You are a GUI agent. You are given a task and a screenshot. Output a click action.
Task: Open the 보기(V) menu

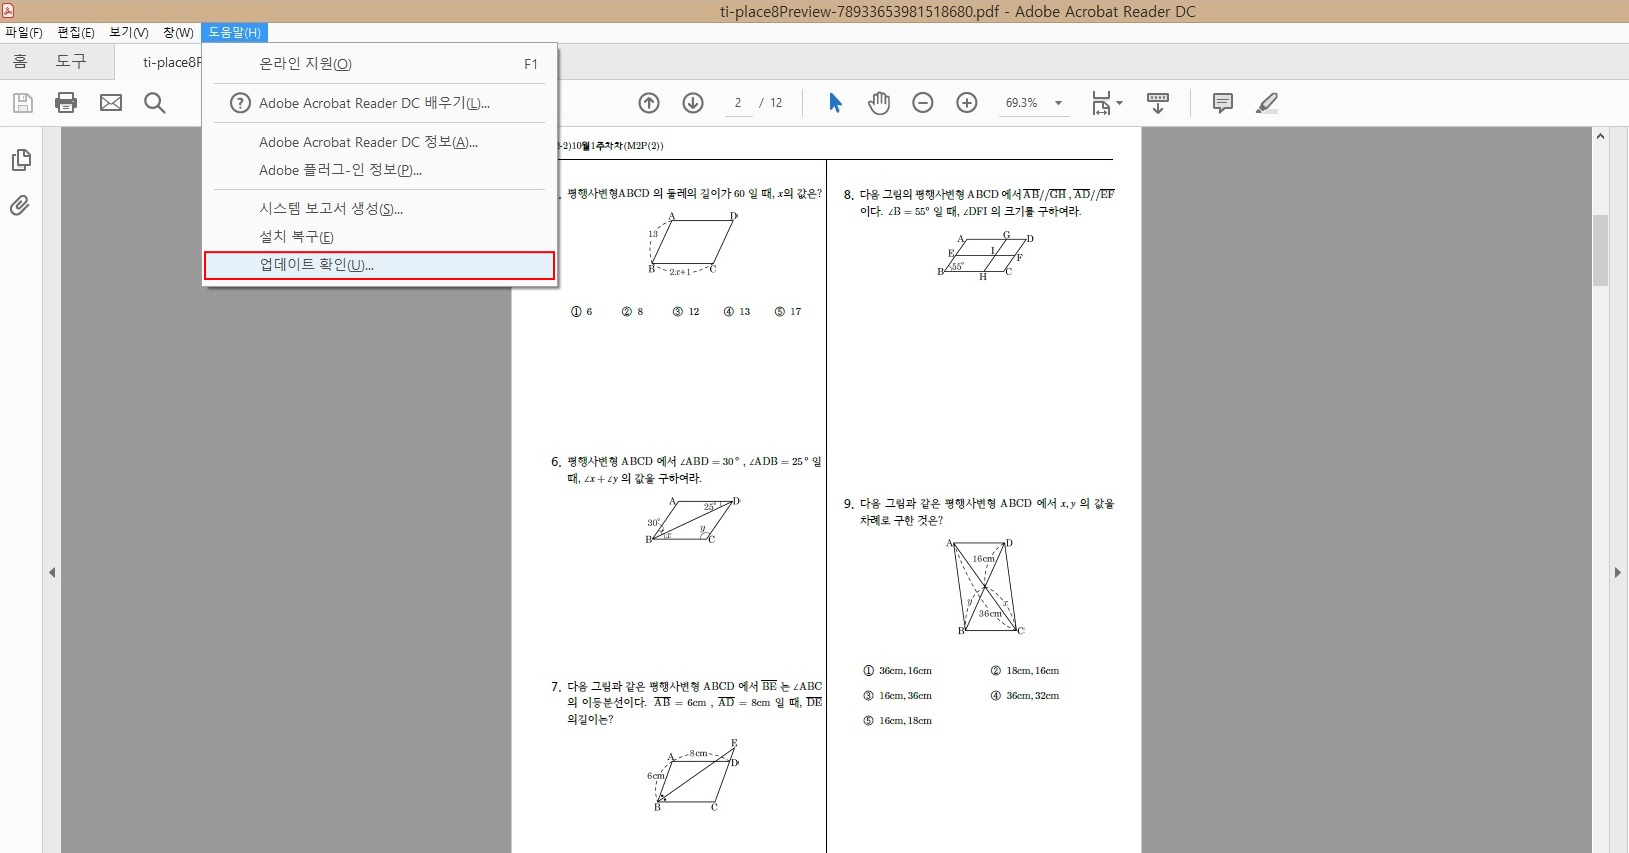[129, 33]
